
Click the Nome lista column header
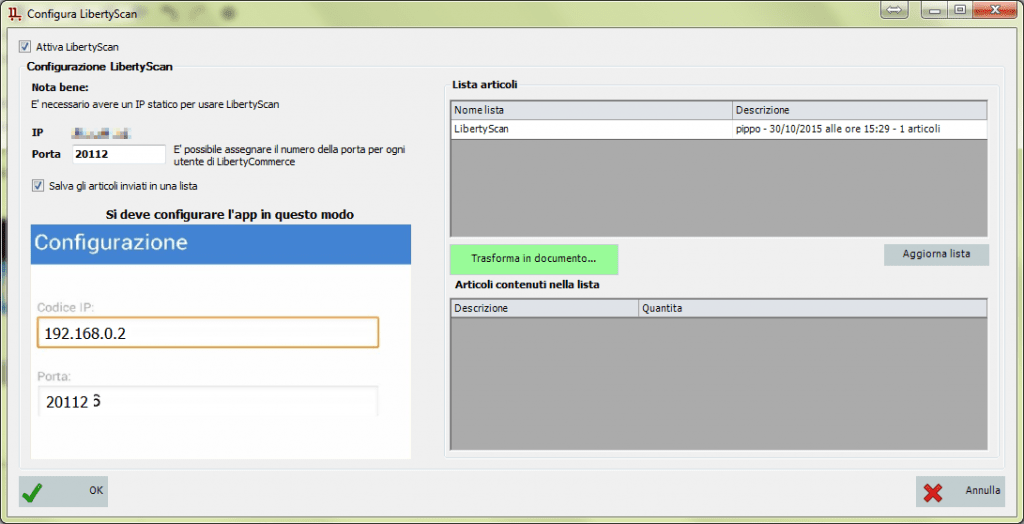click(x=591, y=110)
